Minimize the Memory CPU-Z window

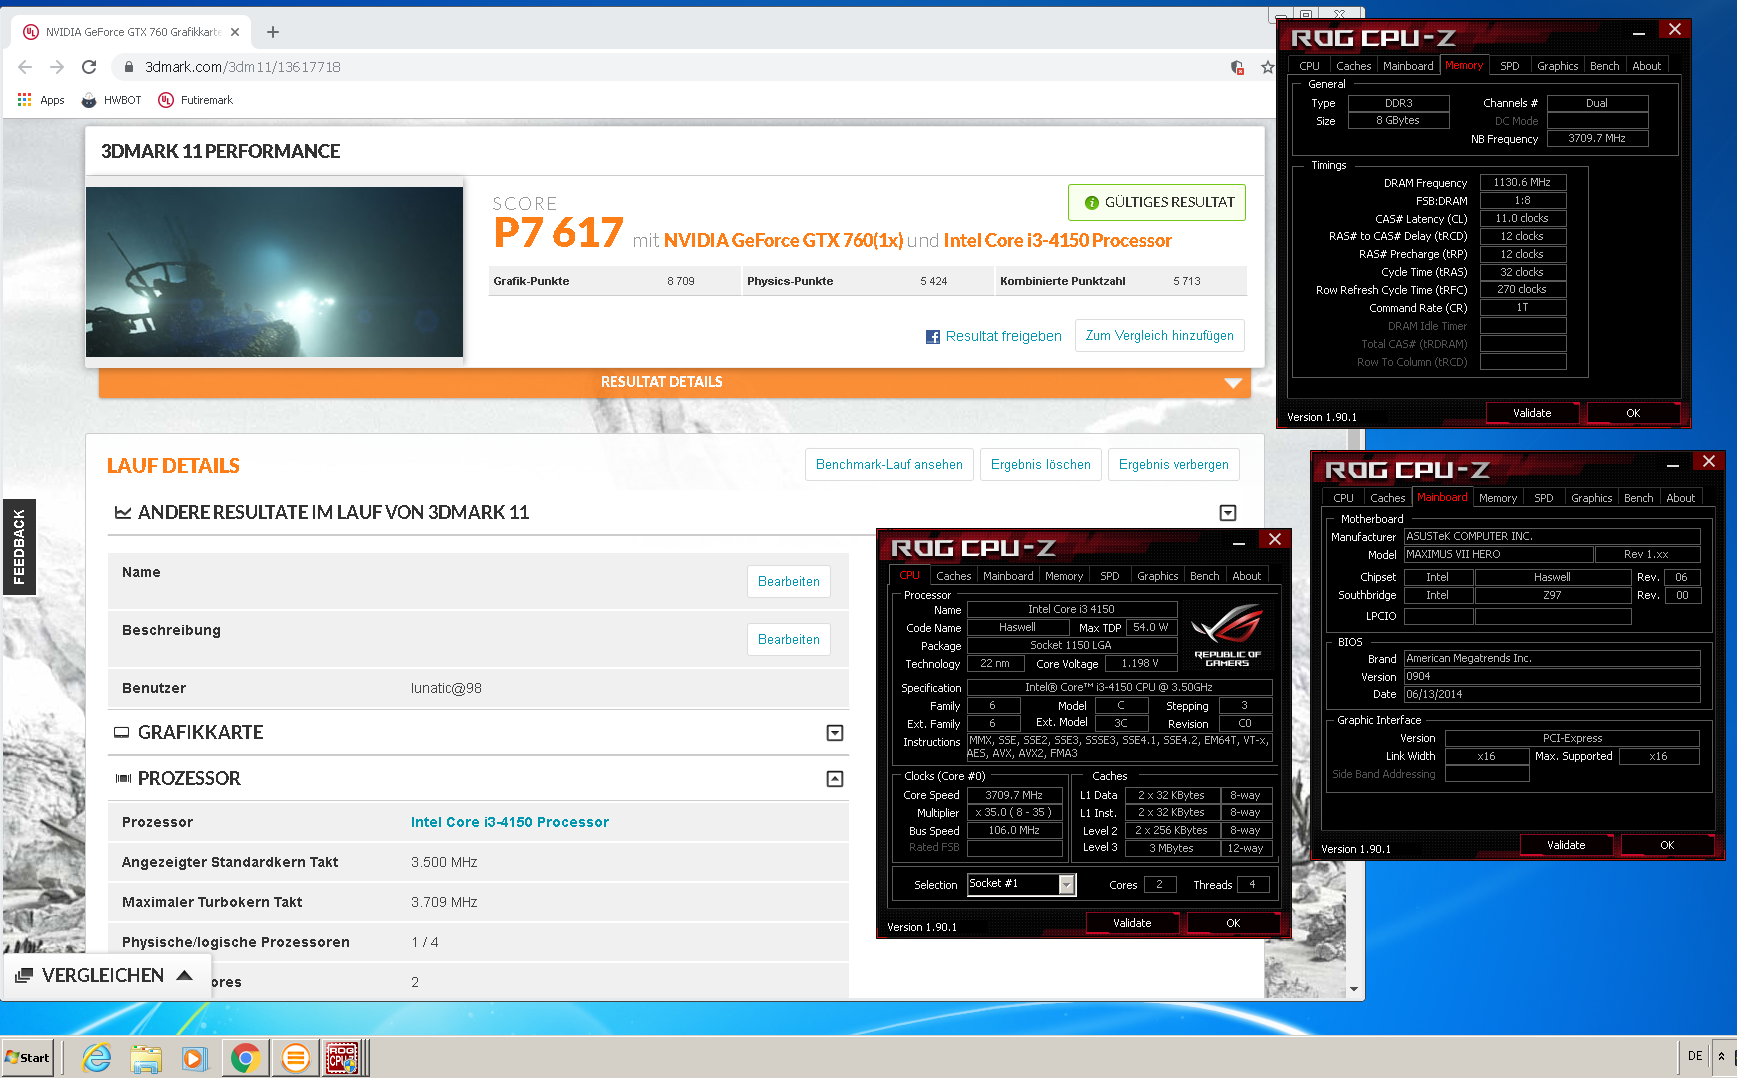tap(1638, 34)
